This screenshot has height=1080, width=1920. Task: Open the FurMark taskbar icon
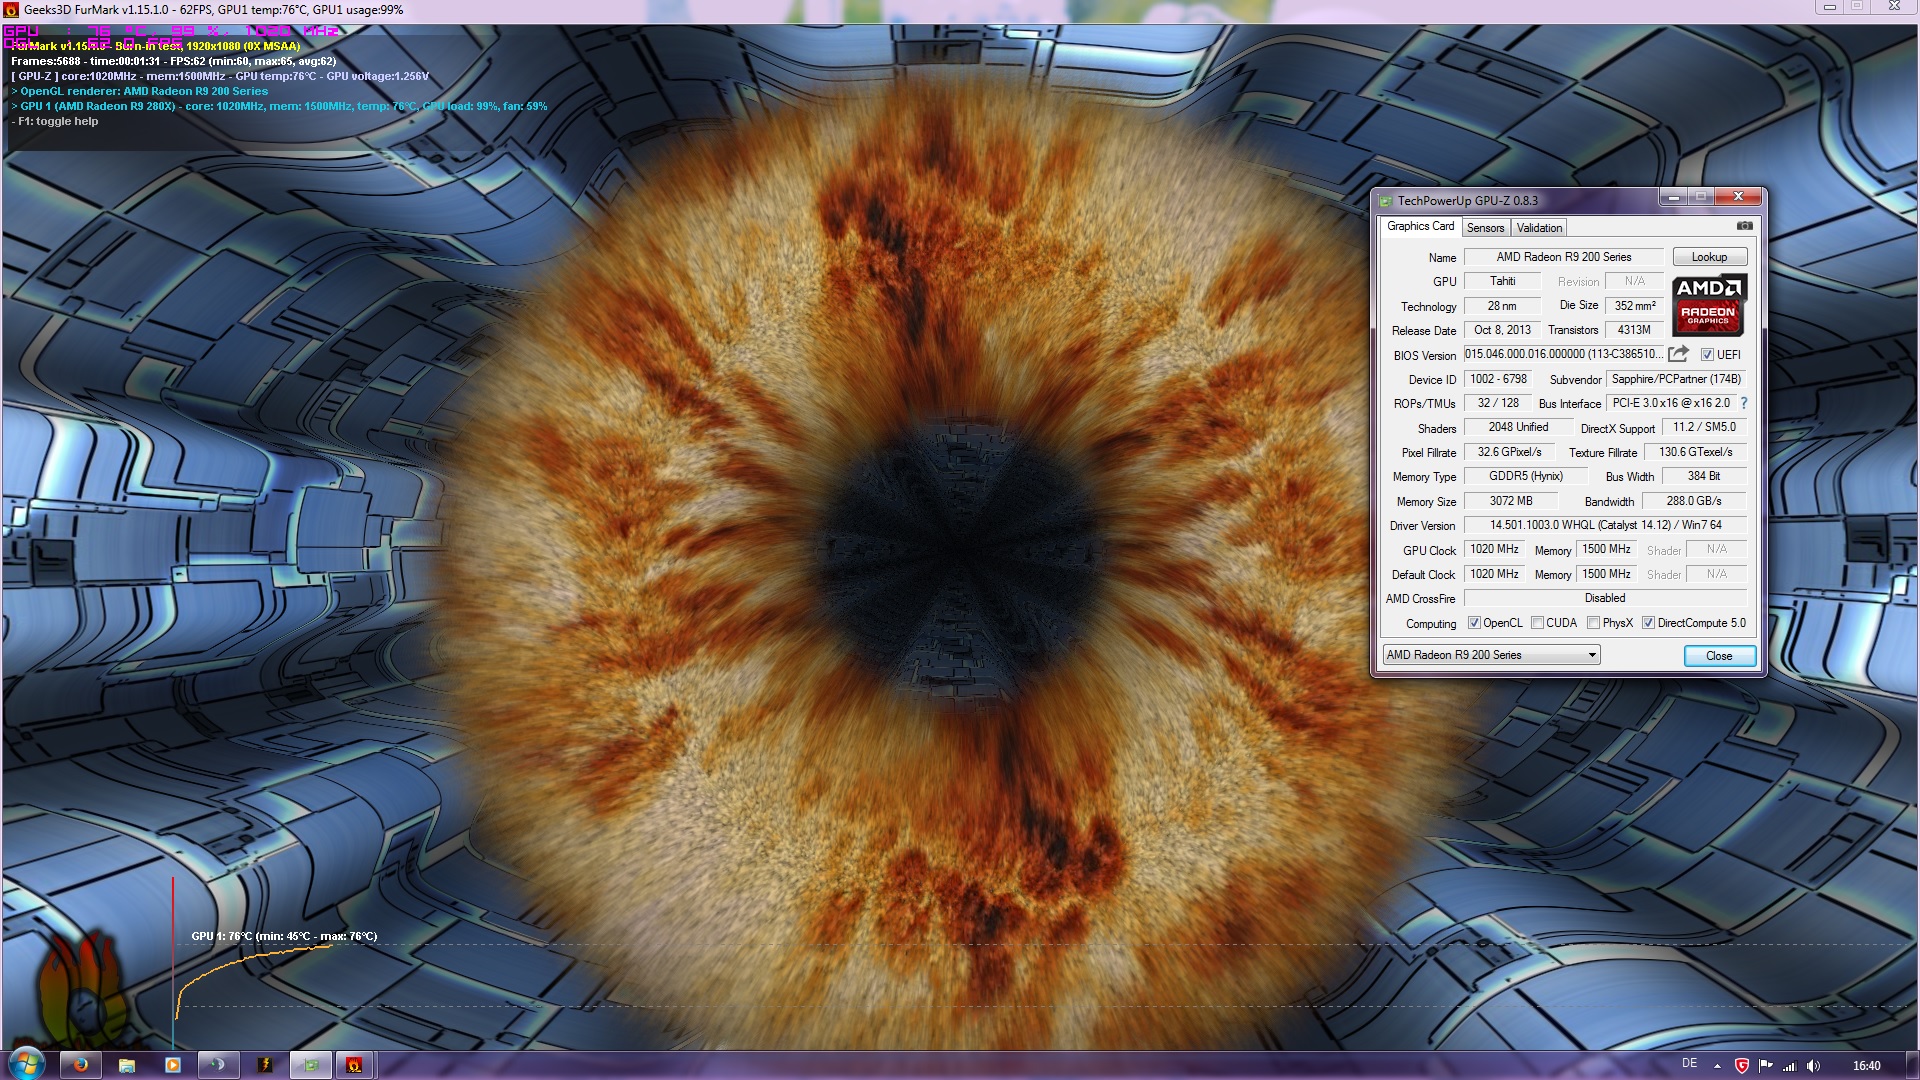tap(354, 1065)
